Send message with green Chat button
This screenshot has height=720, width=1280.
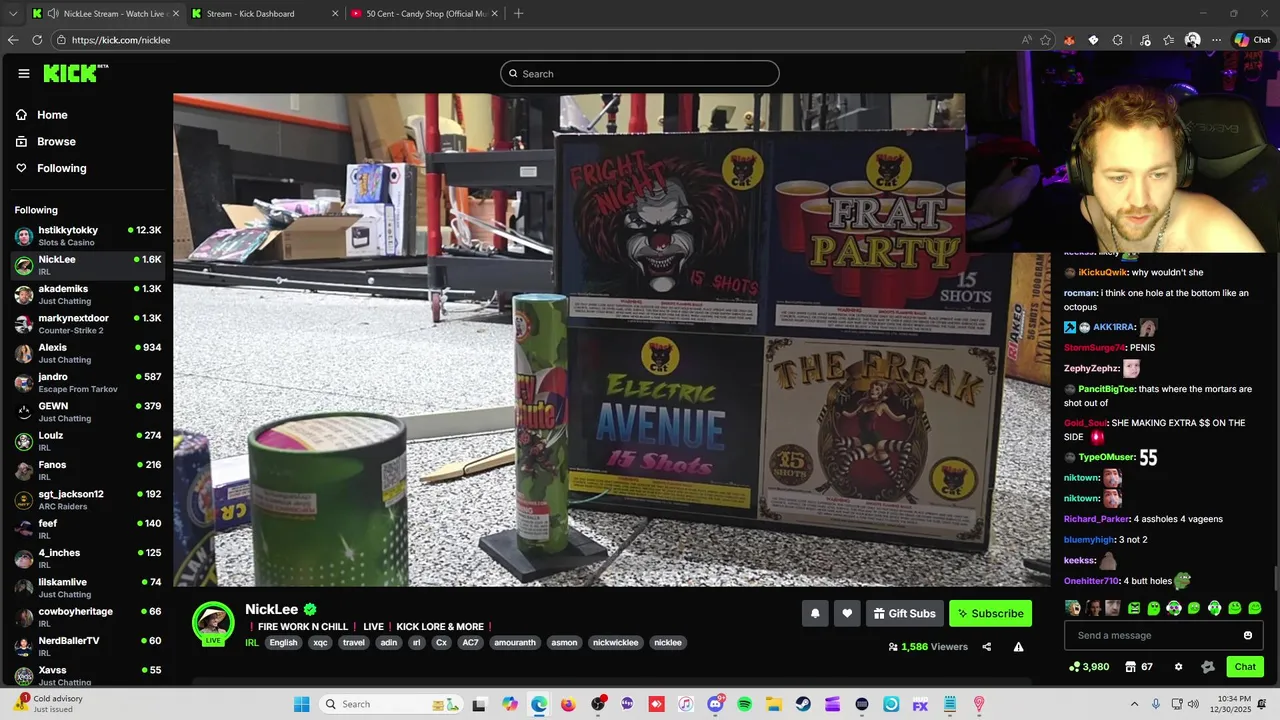pyautogui.click(x=1245, y=667)
